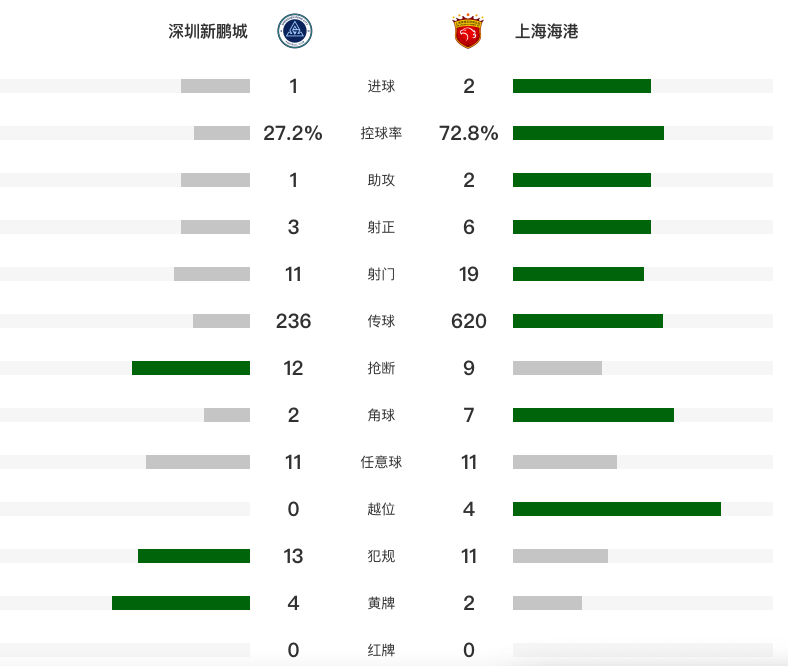
Task: Click the Shanghai Port red team crest
Action: click(x=468, y=31)
